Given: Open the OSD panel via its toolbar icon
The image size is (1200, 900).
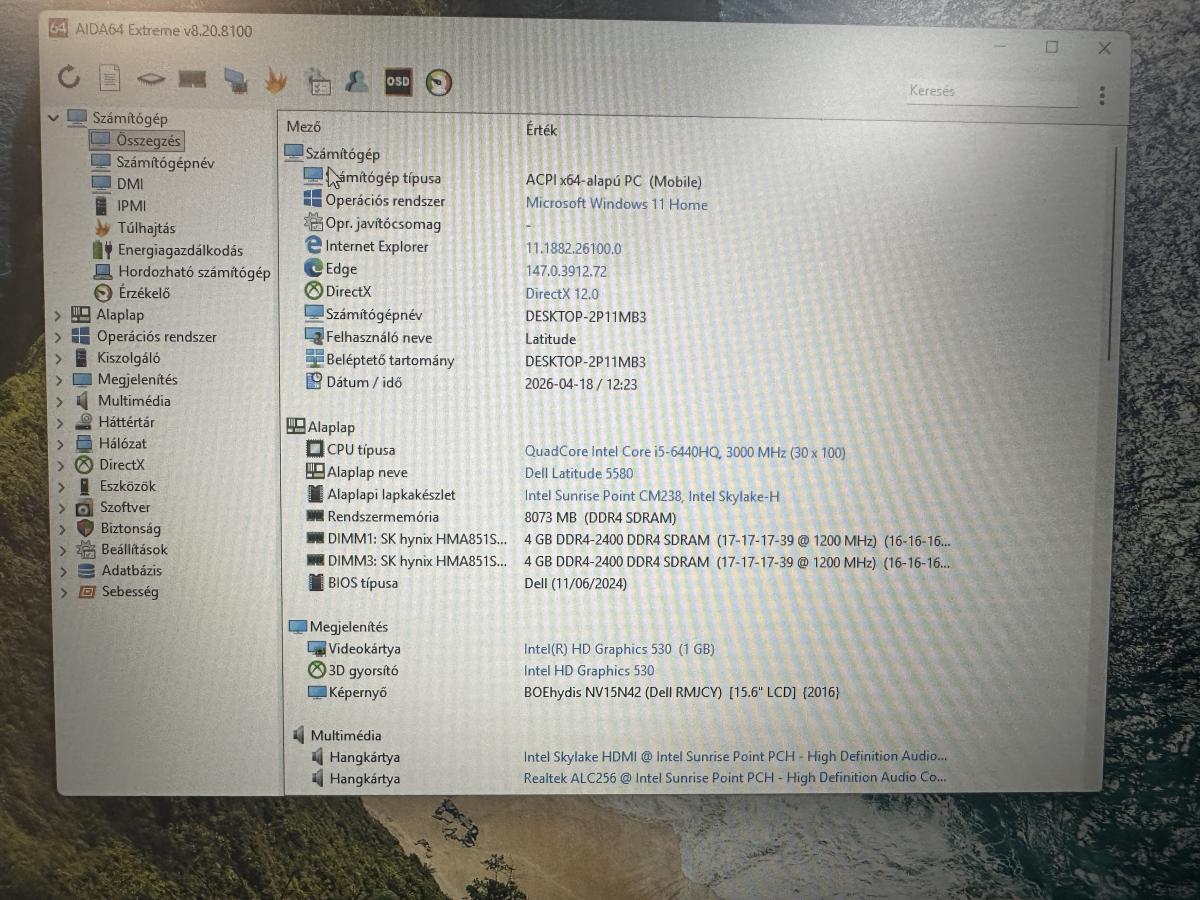Looking at the screenshot, I should coord(397,78).
